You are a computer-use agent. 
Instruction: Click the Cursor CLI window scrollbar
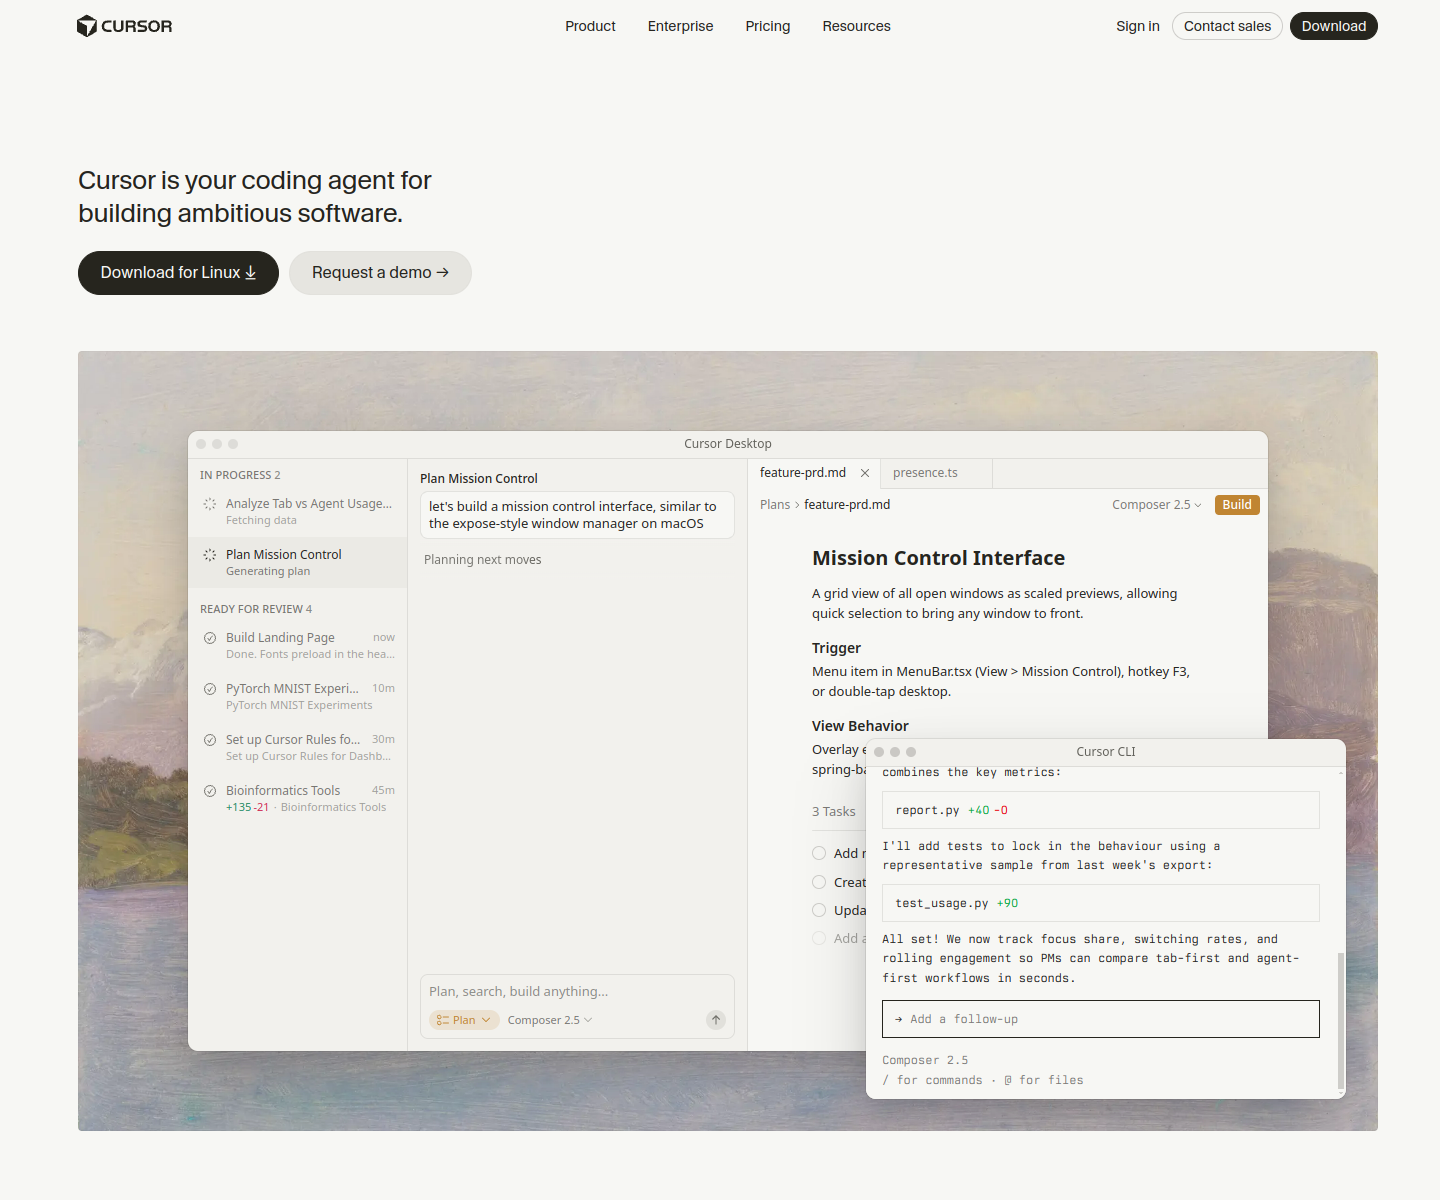coord(1341,1020)
